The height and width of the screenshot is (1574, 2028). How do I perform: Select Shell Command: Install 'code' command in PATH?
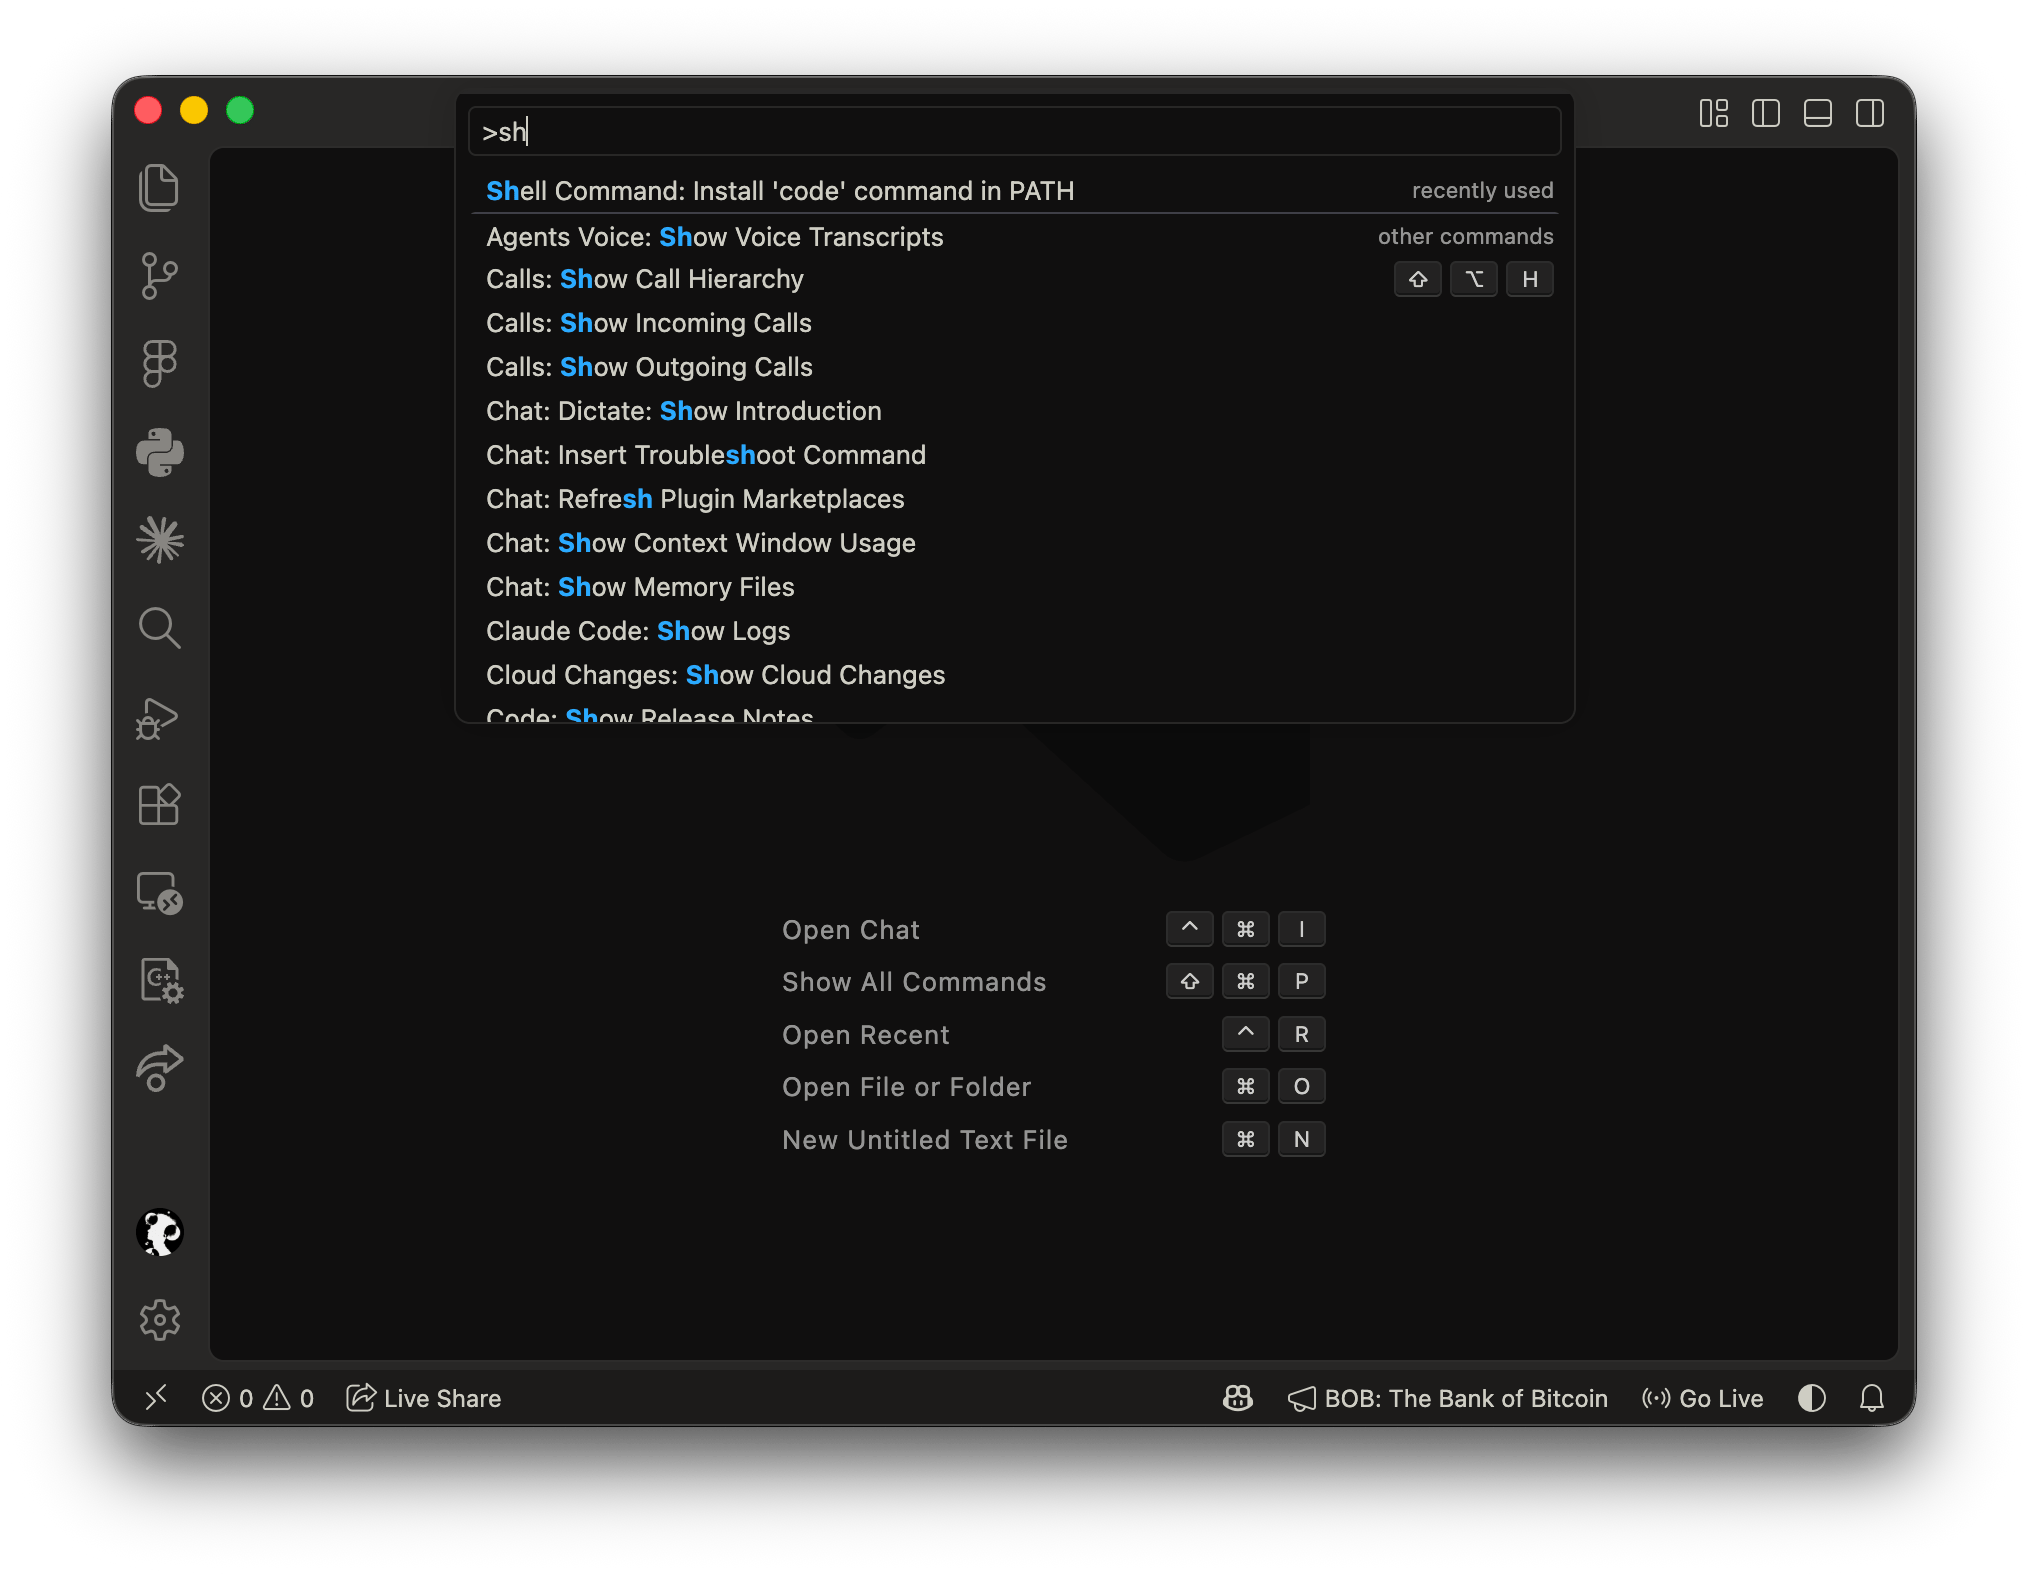(1015, 191)
